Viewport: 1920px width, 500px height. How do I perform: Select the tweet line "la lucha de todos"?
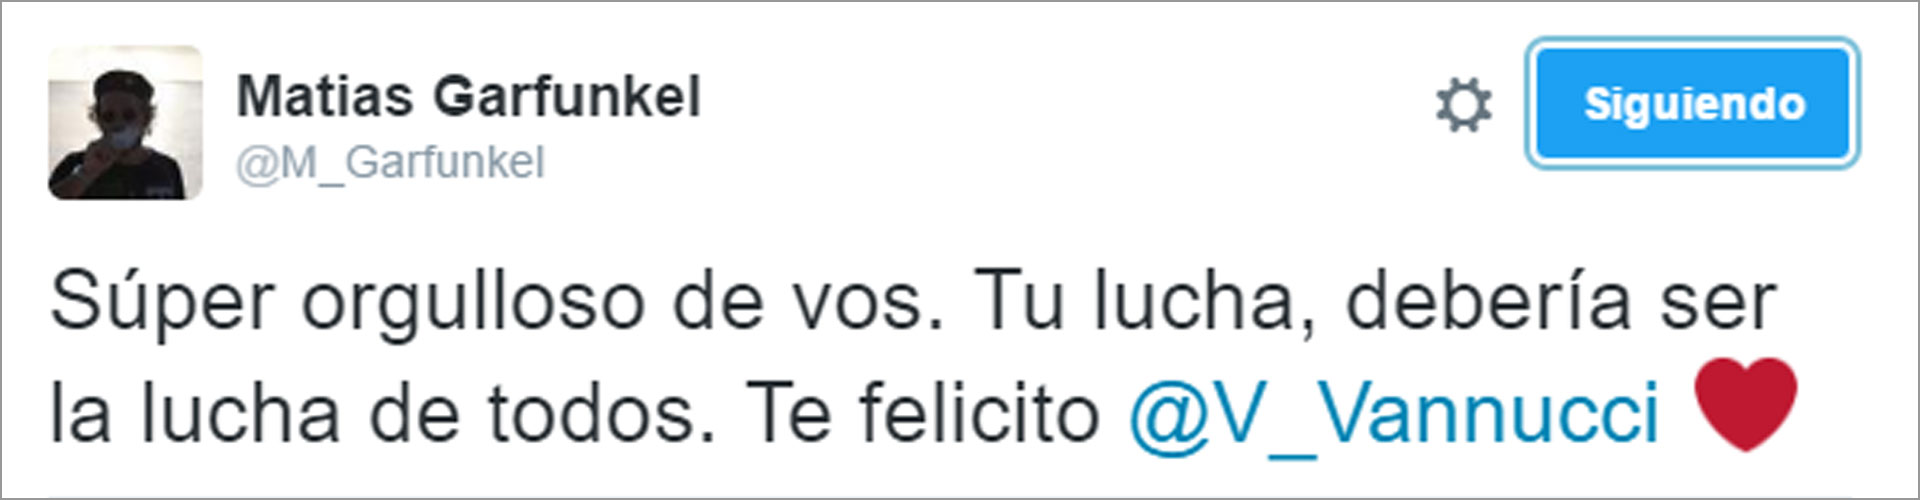pyautogui.click(x=382, y=411)
